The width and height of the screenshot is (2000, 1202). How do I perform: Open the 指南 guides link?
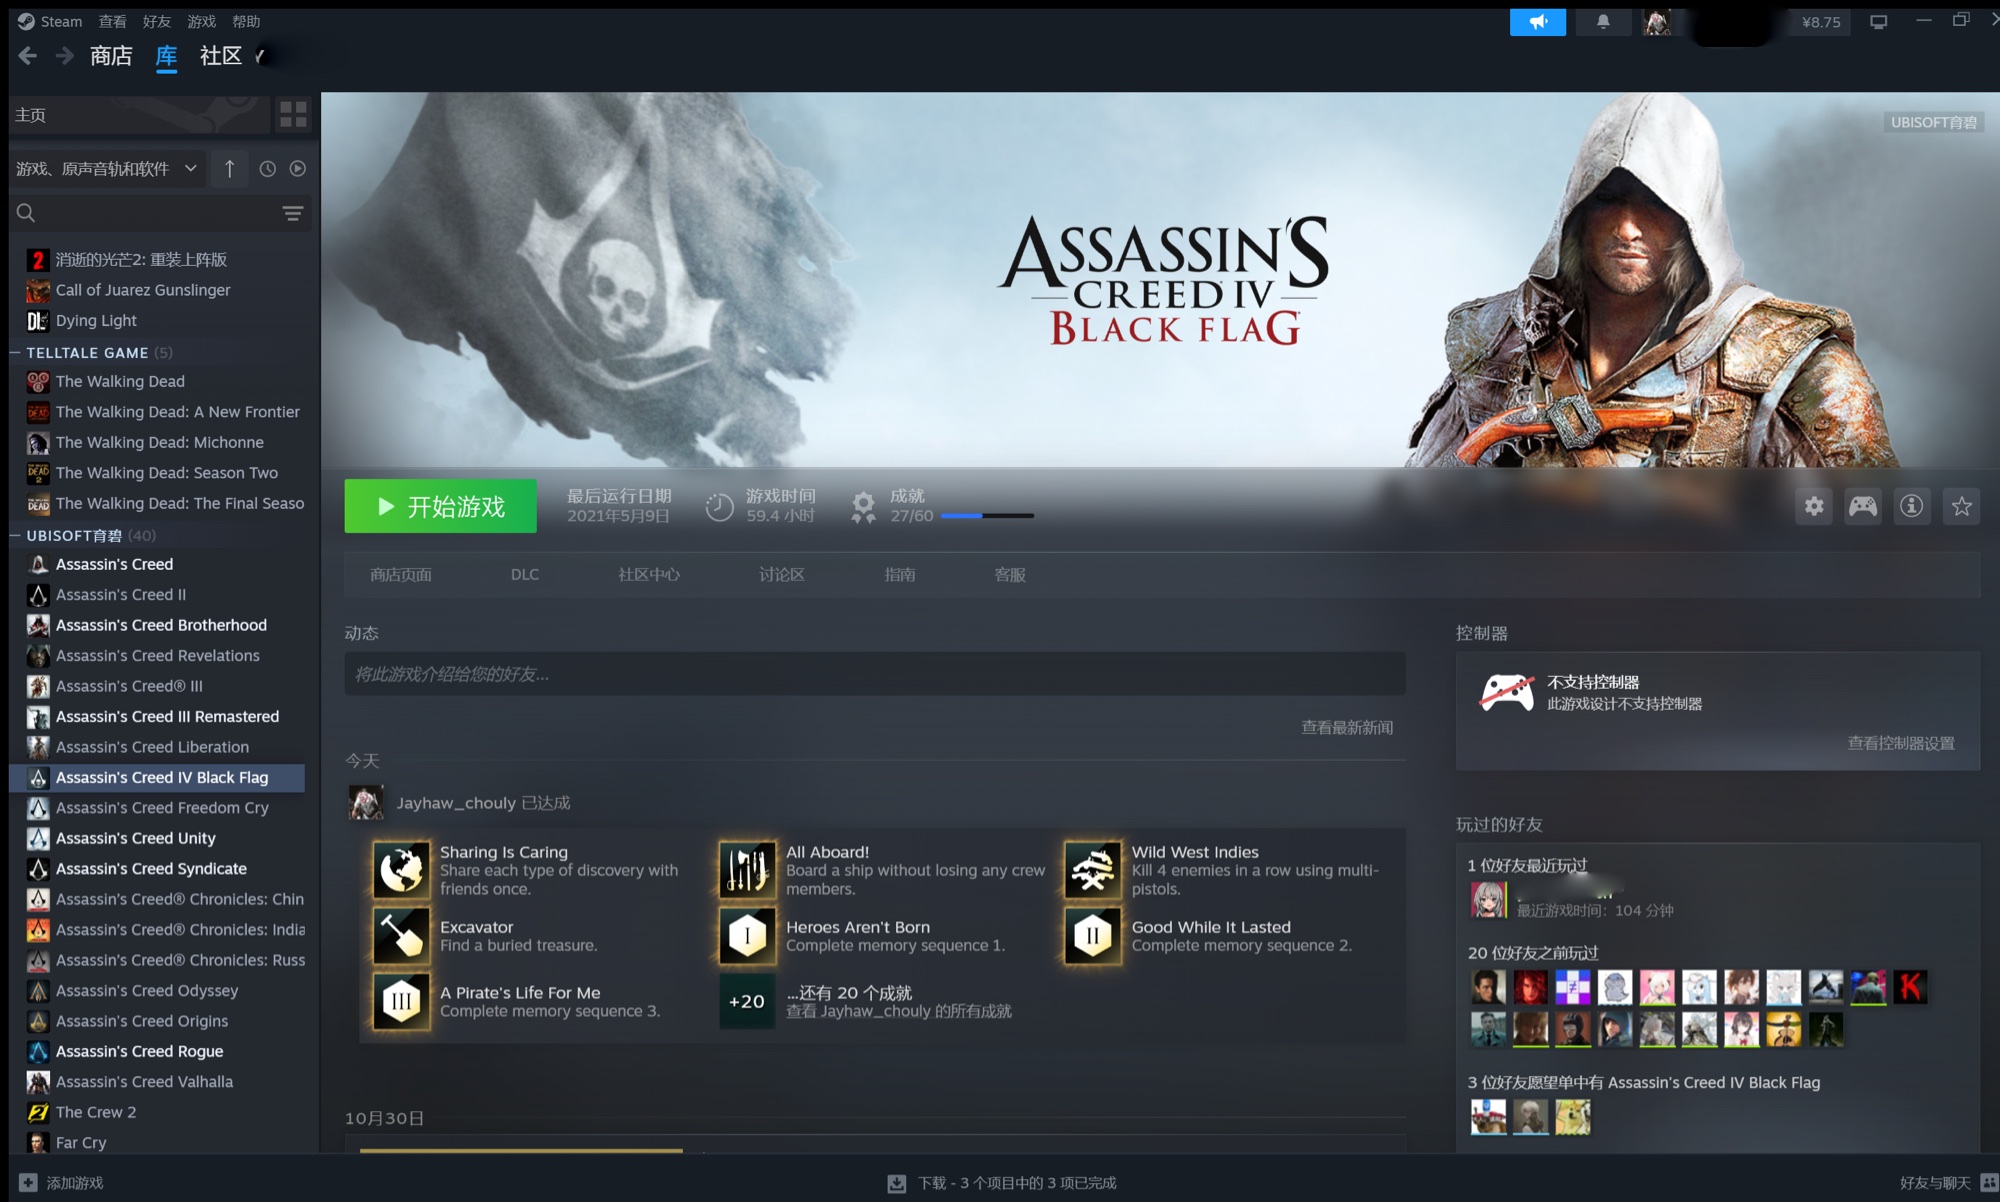click(900, 575)
